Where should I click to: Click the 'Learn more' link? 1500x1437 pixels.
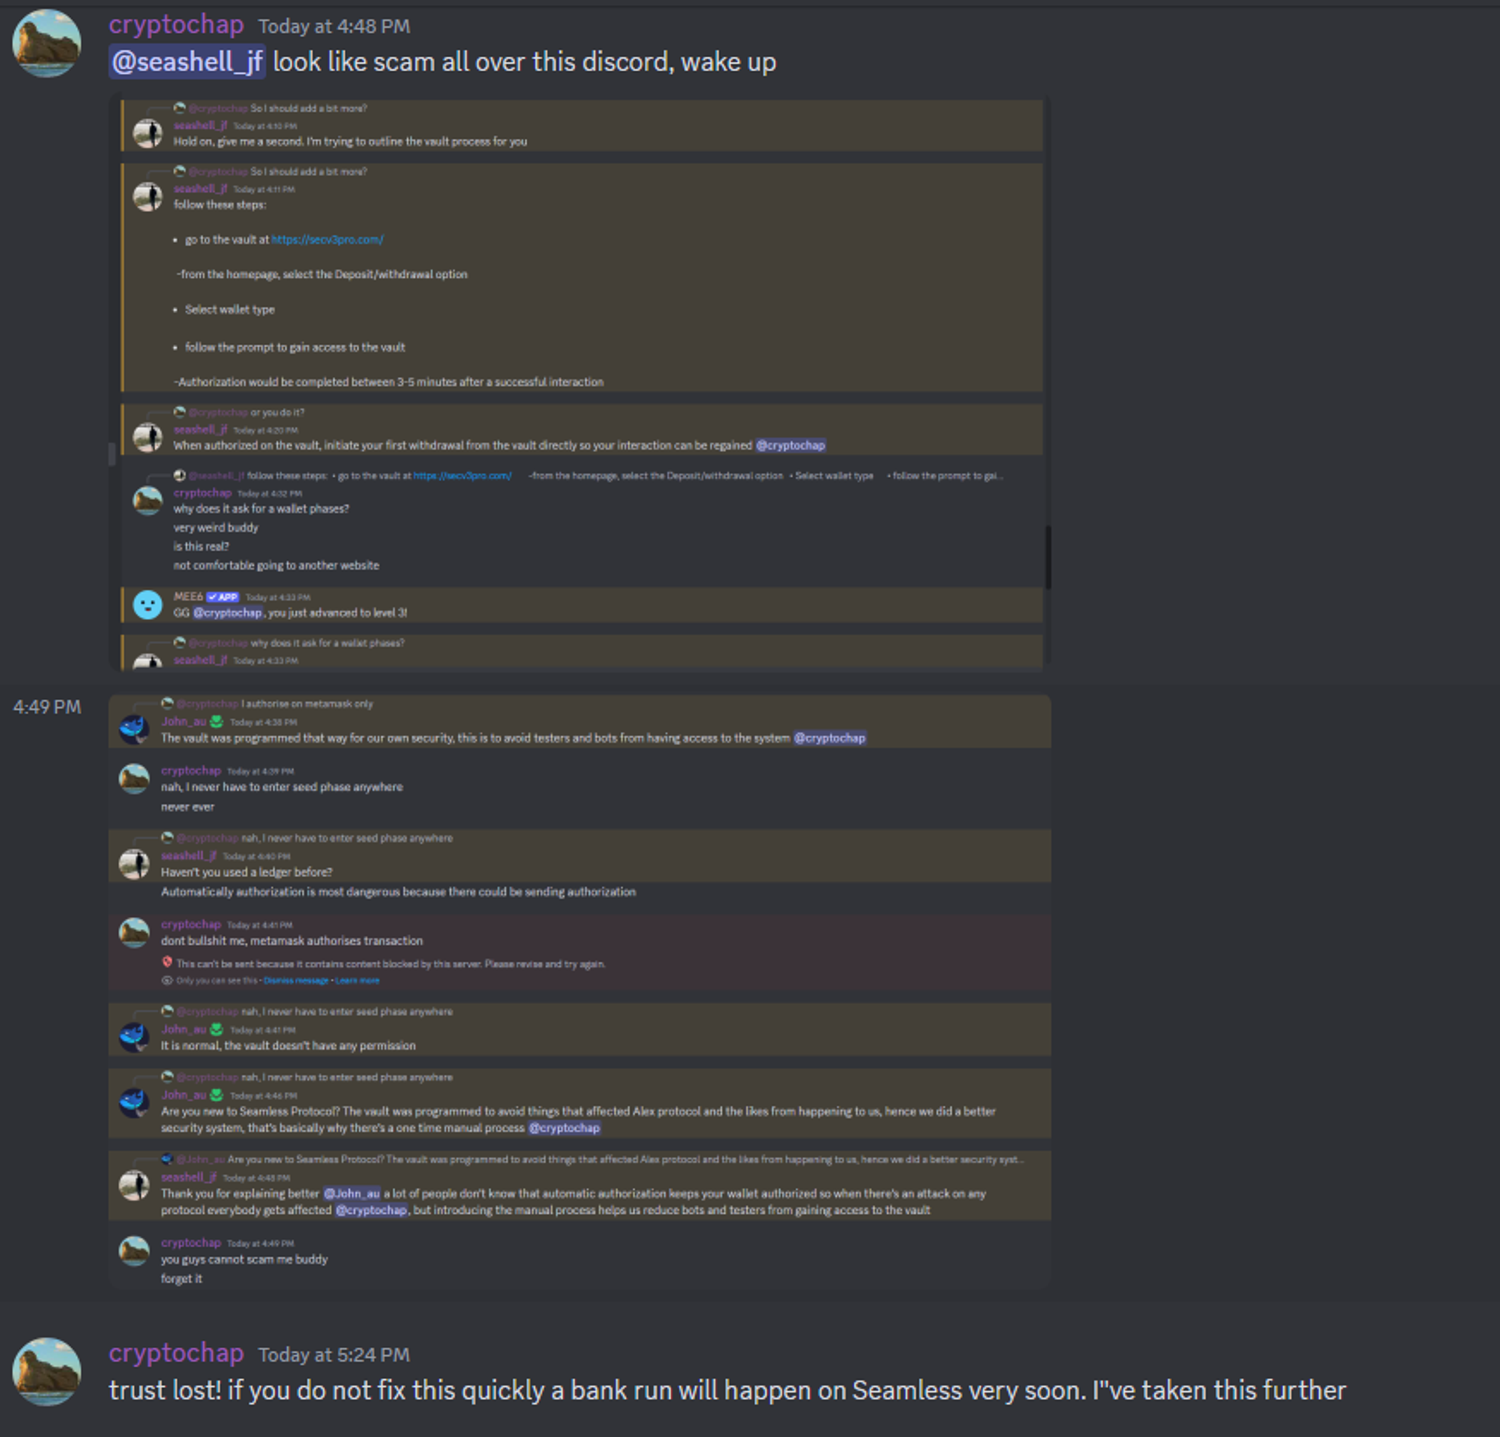357,980
